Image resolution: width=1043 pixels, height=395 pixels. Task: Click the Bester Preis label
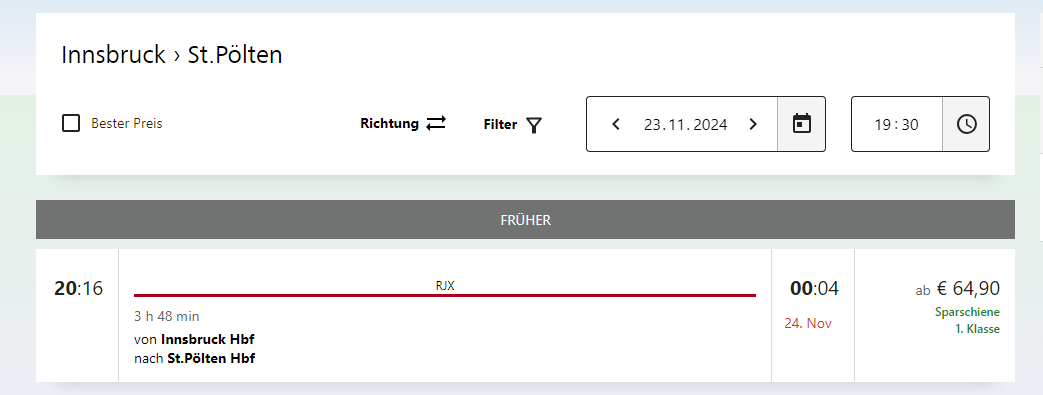[126, 124]
